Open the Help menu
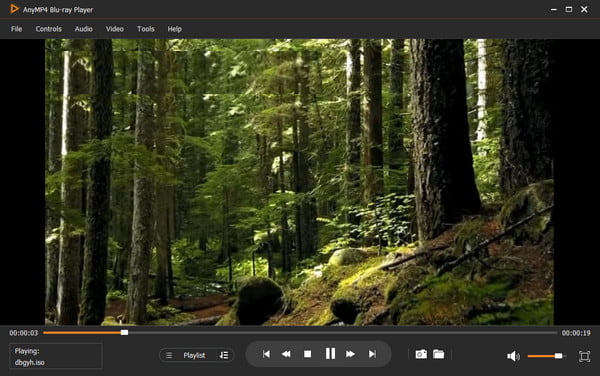 pyautogui.click(x=174, y=29)
